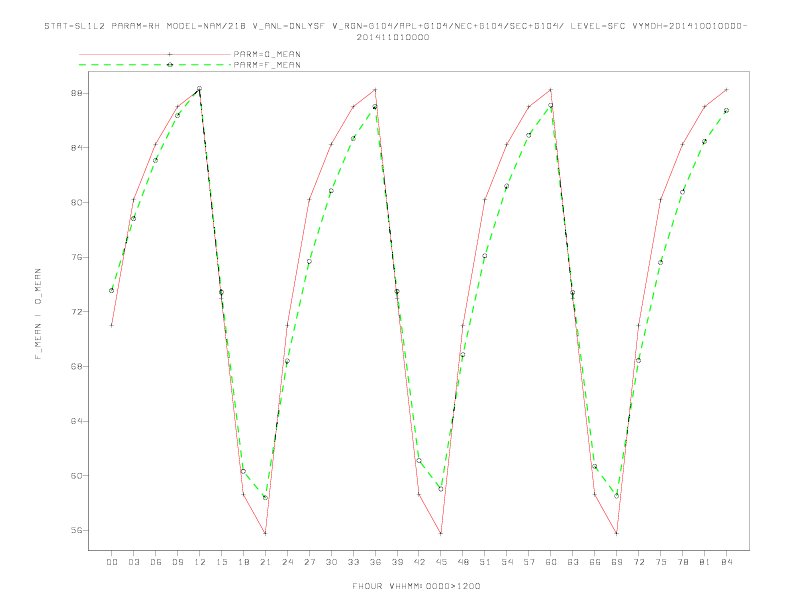Click the x-axis tick label 57
Viewport: 792px width, 612px height.
click(x=529, y=562)
